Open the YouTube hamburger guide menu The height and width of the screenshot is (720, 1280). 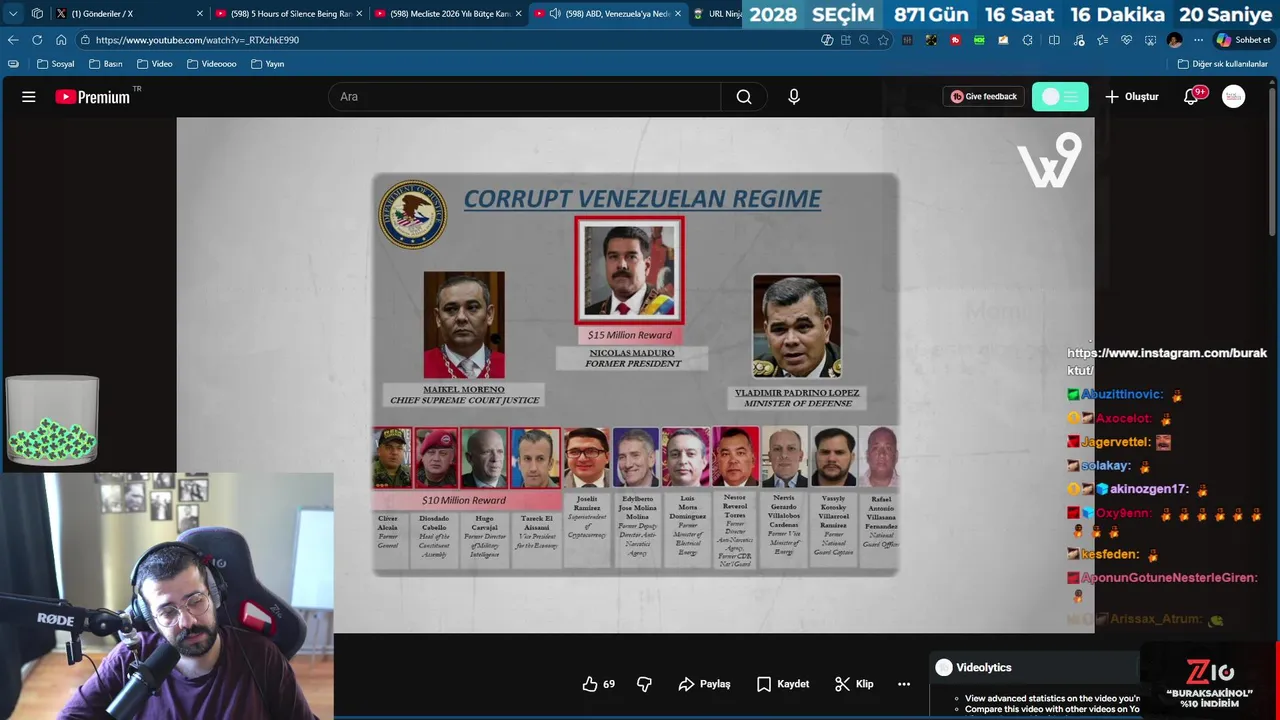coord(29,97)
